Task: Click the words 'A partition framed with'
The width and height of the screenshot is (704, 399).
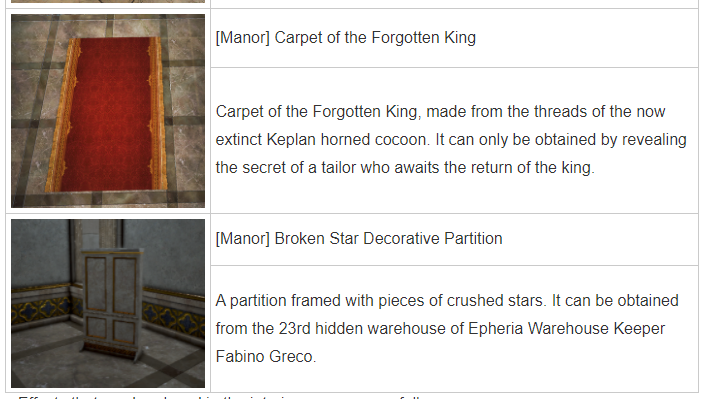Action: pyautogui.click(x=295, y=300)
